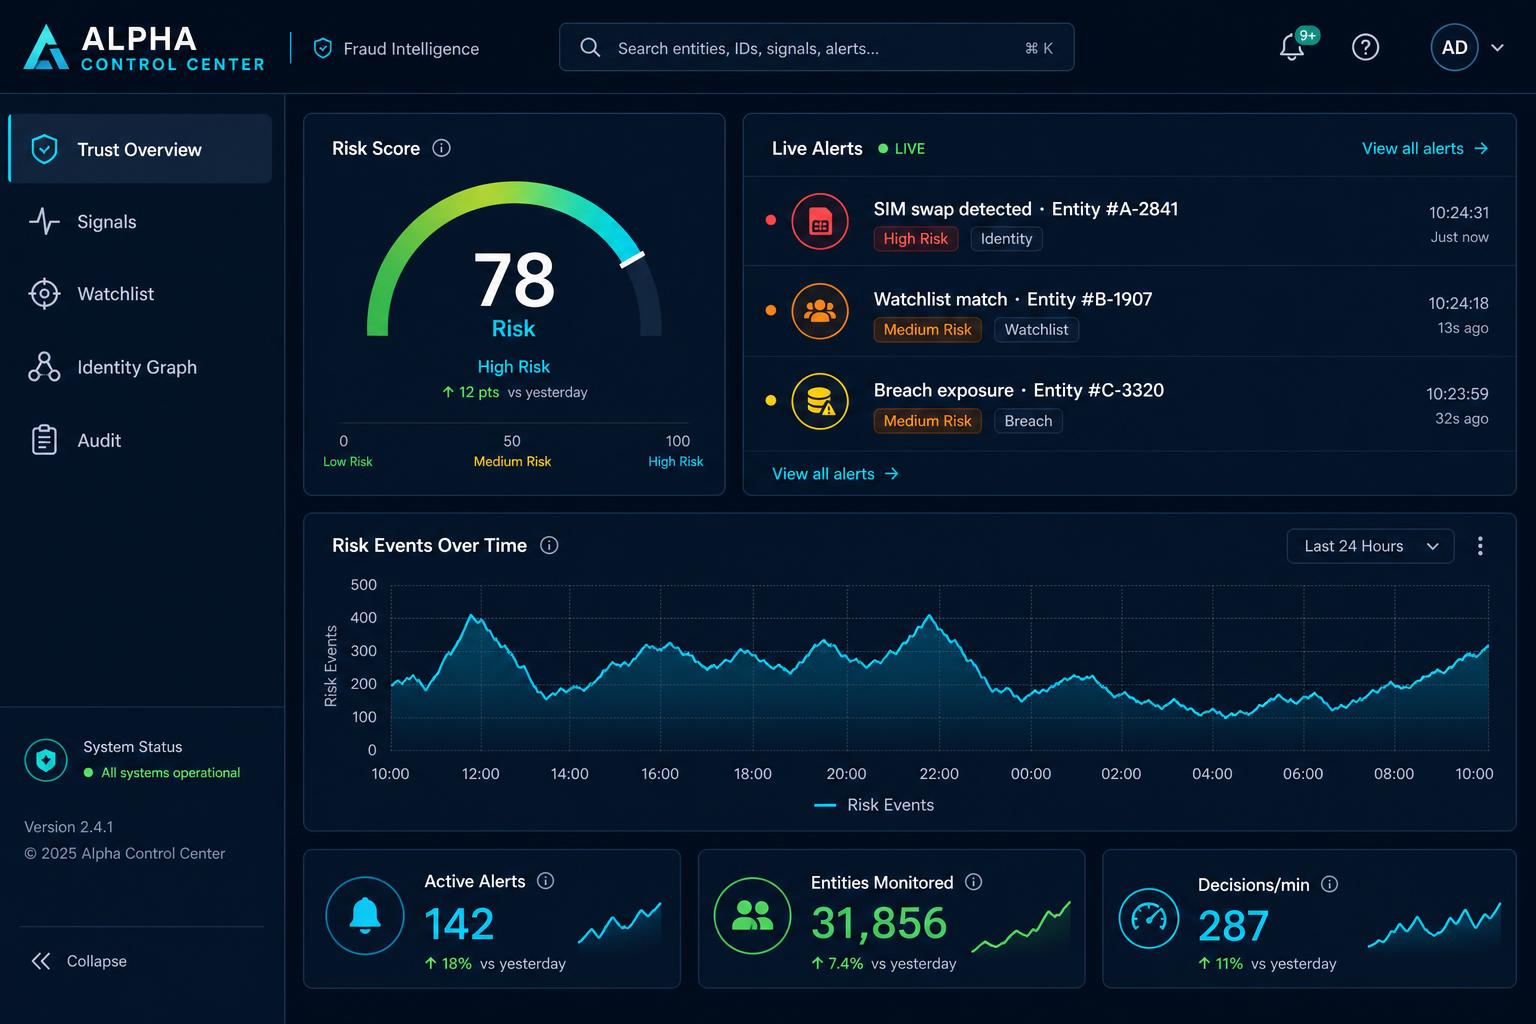
Task: Open notifications bell with 9+ badge
Action: [x=1292, y=47]
